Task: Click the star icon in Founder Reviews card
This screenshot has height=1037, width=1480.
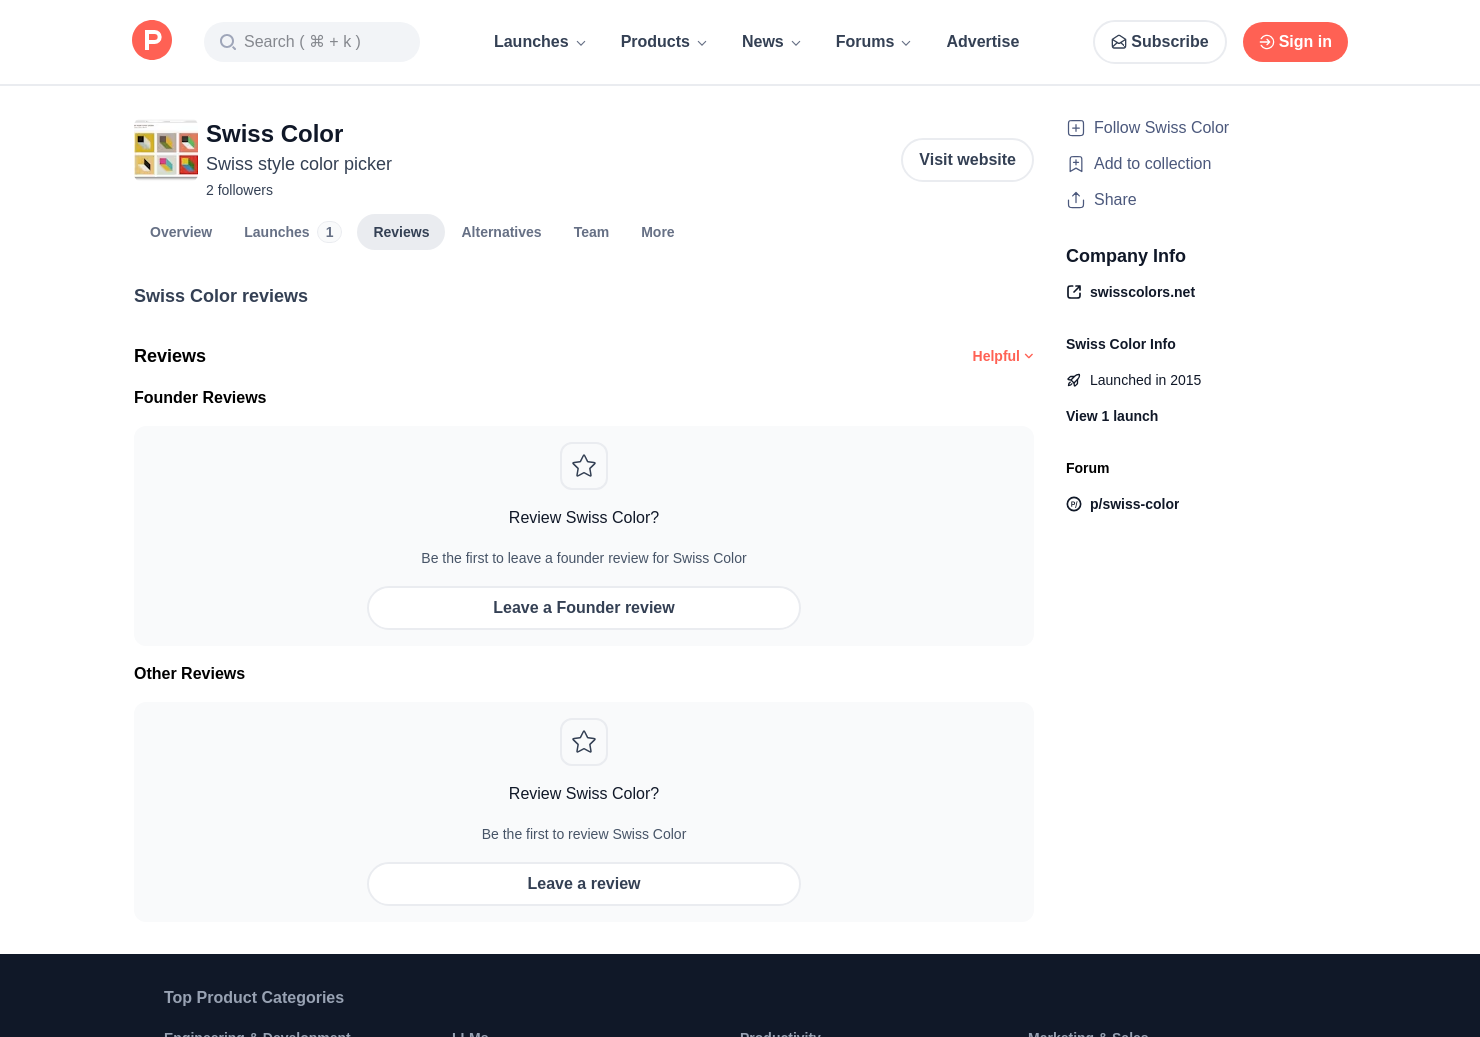Action: point(584,466)
